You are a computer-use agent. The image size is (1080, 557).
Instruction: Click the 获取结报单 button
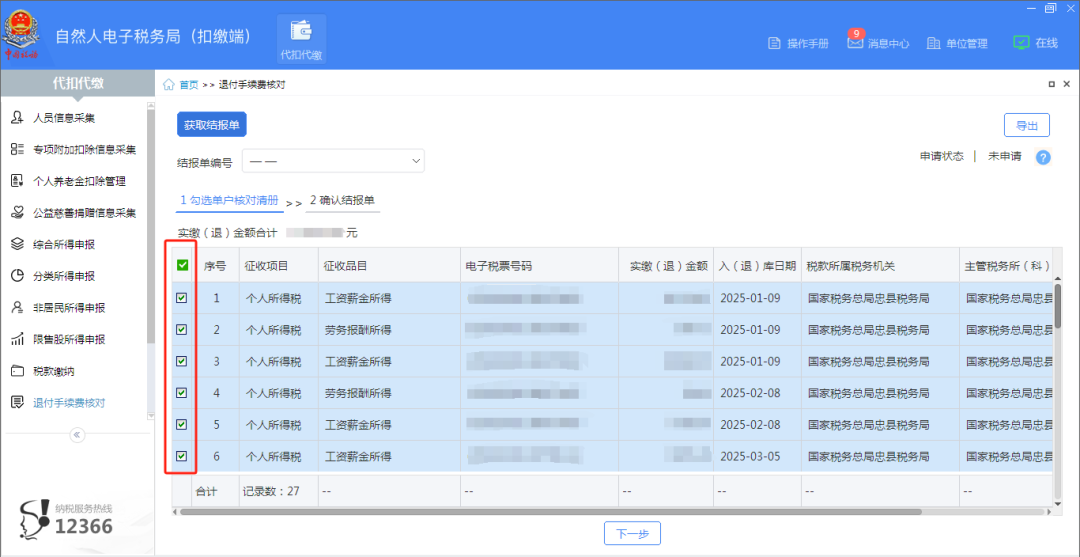[211, 125]
